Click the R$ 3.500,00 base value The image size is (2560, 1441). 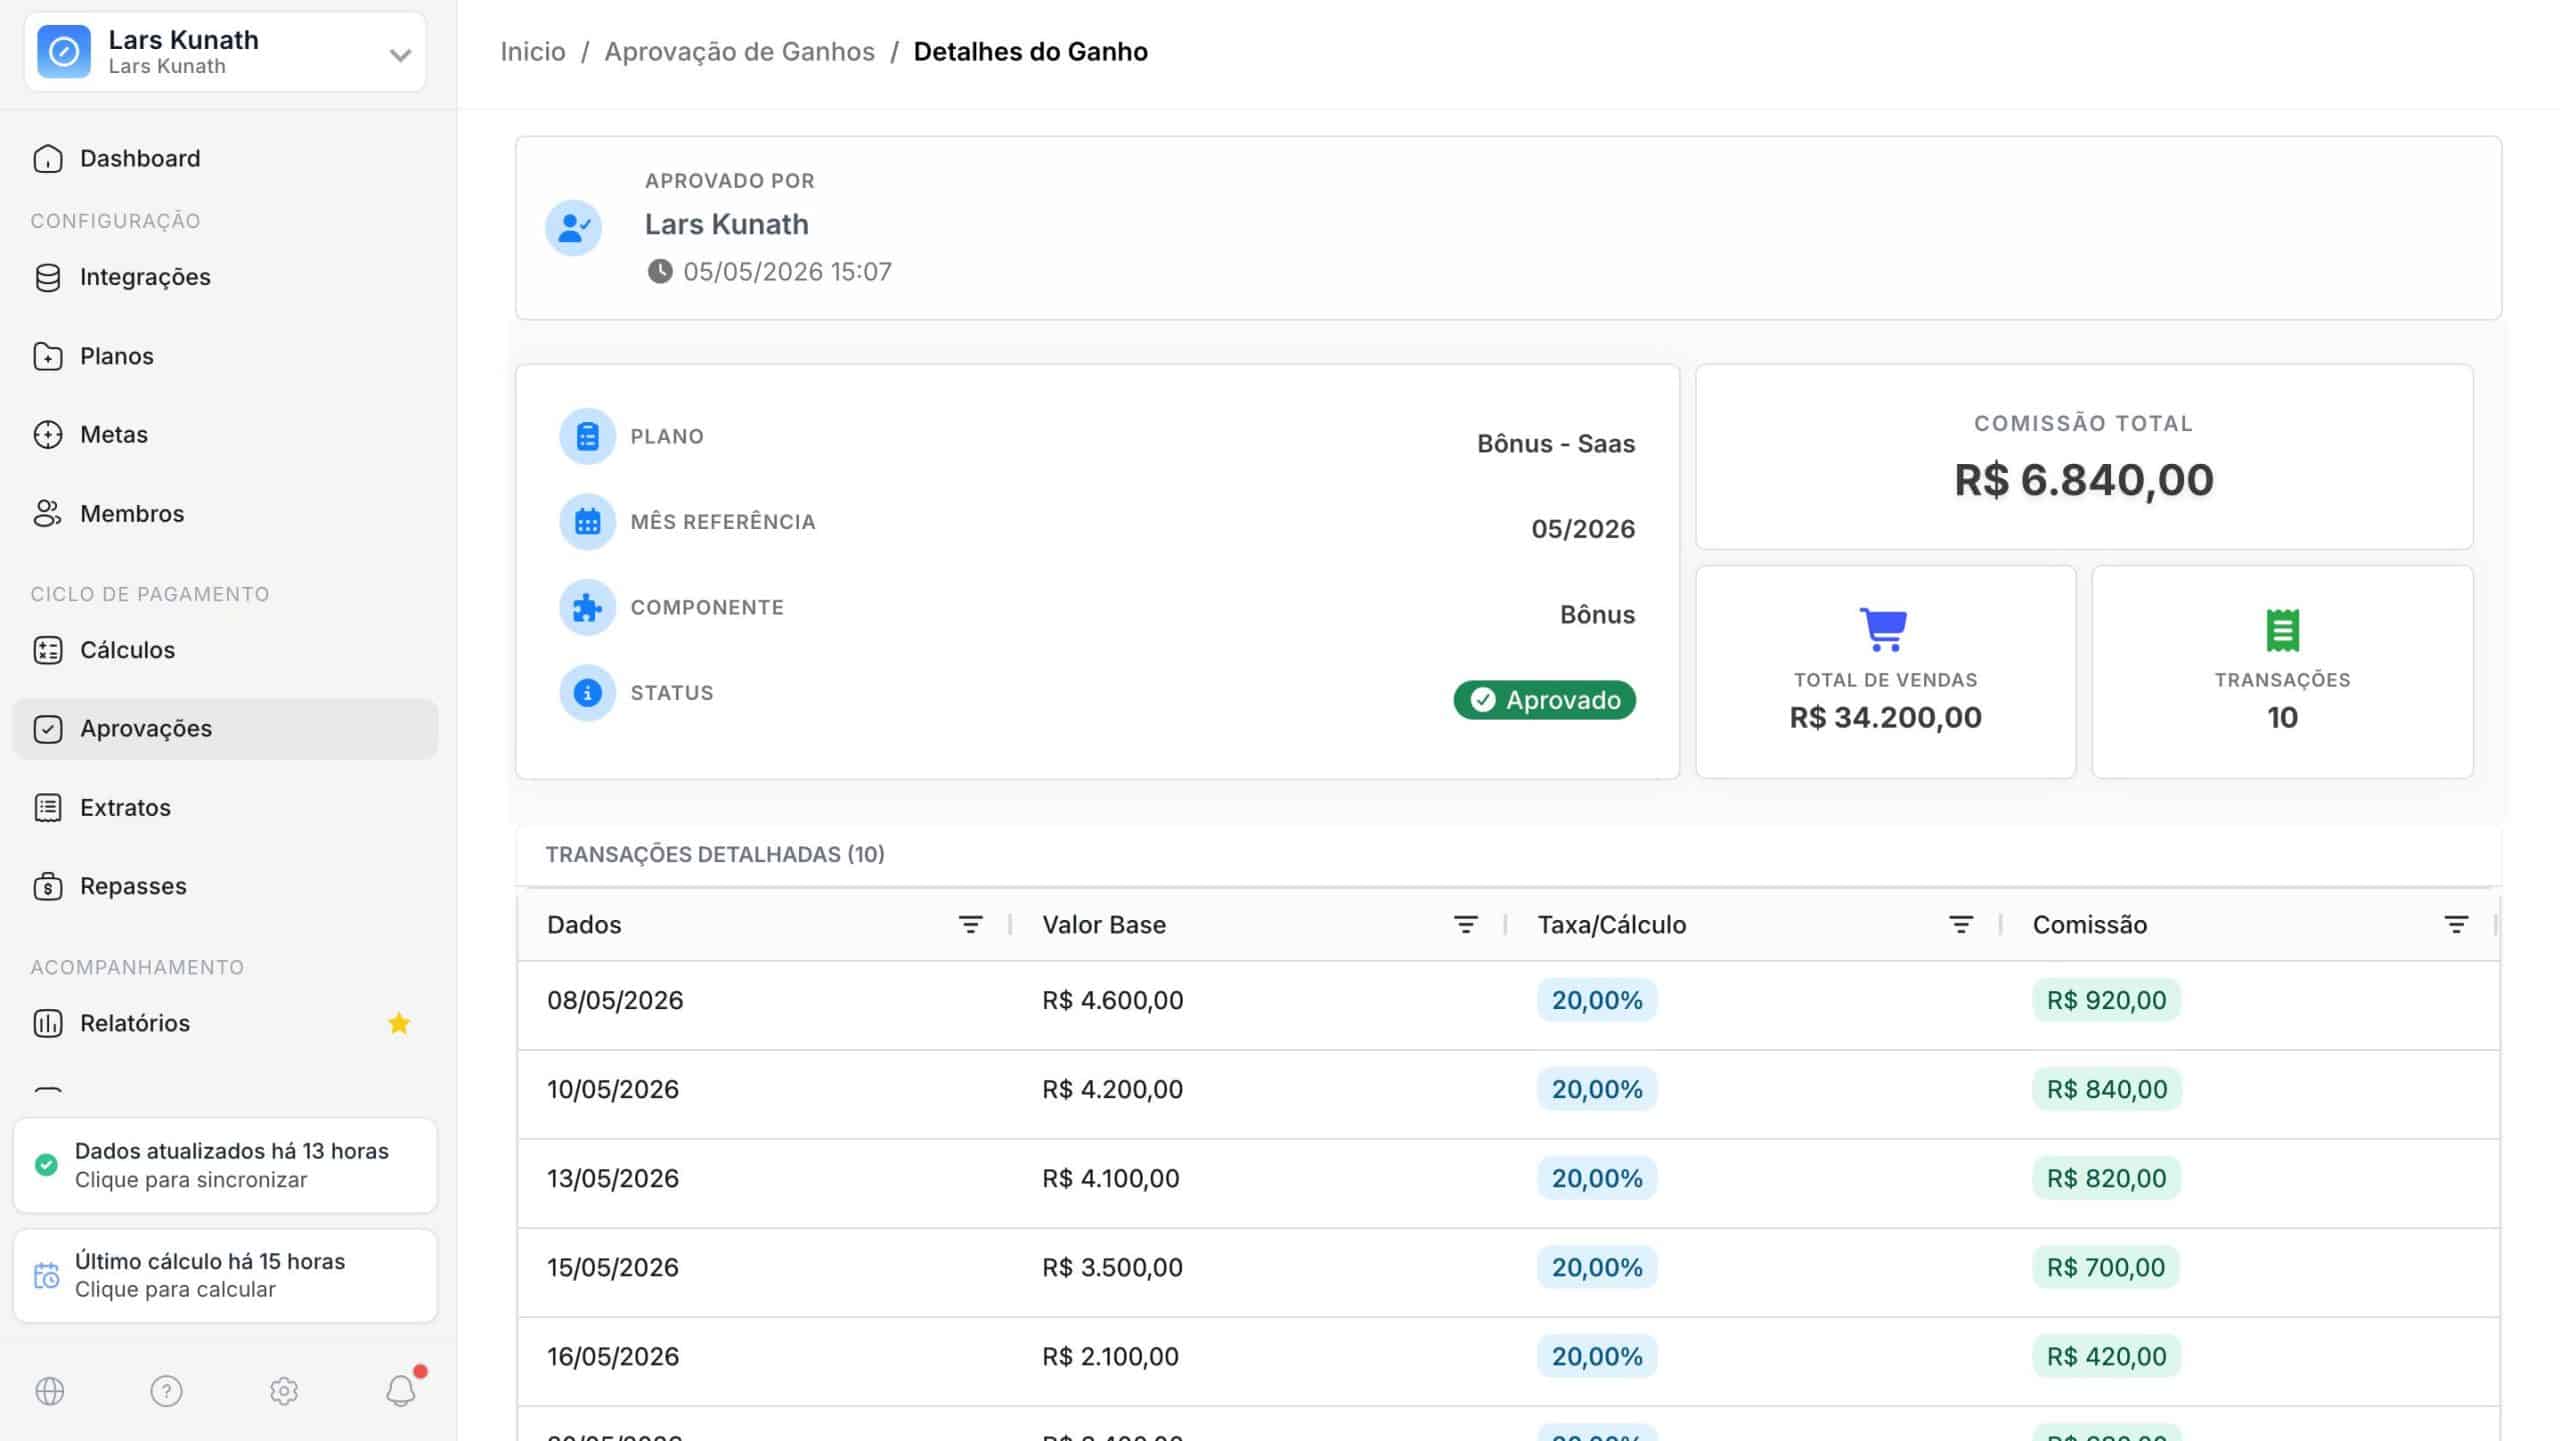coord(1112,1267)
